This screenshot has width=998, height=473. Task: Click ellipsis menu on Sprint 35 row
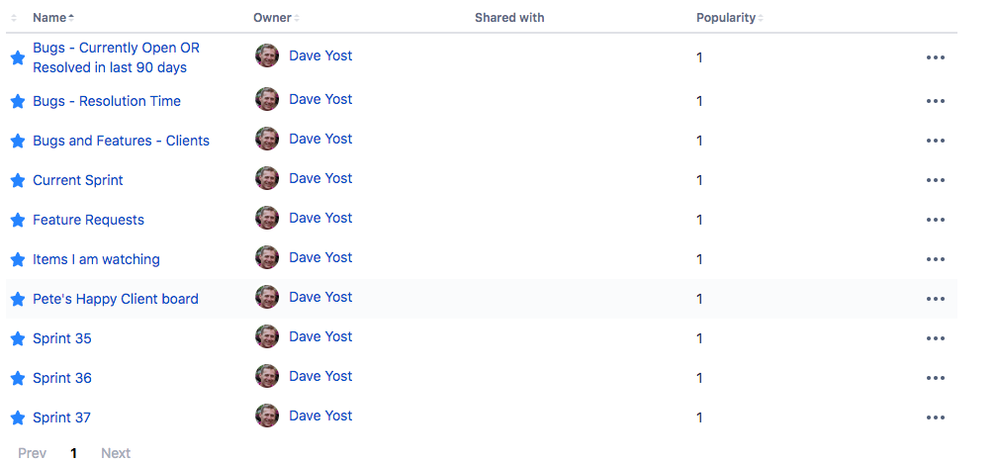935,338
